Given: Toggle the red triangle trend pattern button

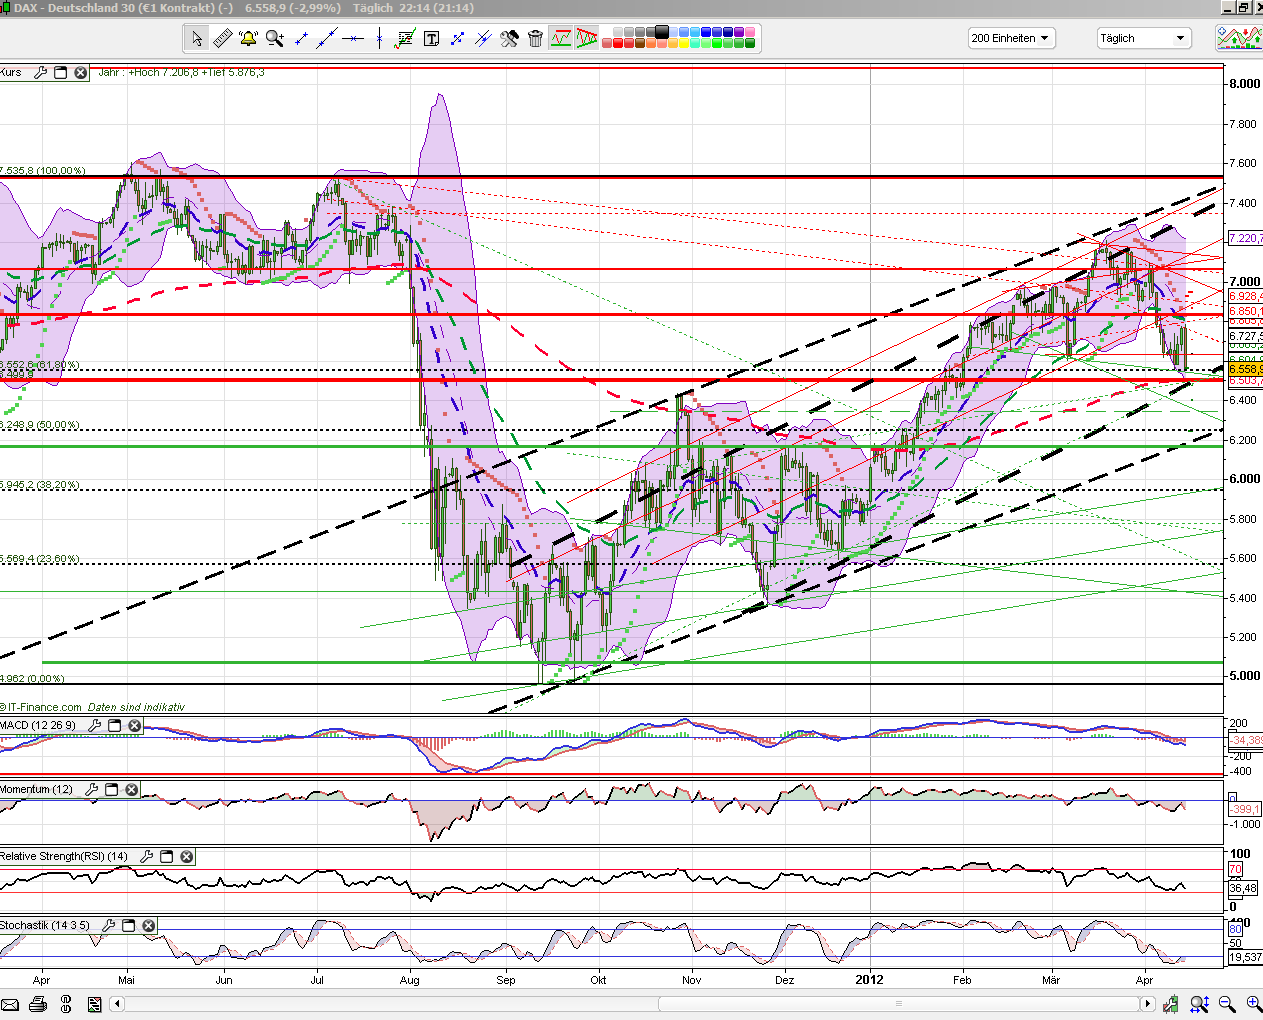Looking at the screenshot, I should tap(587, 39).
